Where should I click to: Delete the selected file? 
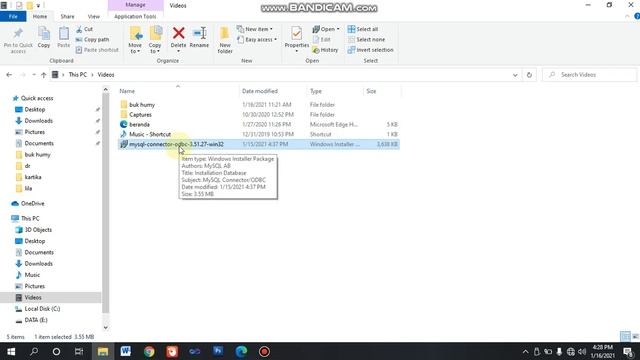coord(178,39)
